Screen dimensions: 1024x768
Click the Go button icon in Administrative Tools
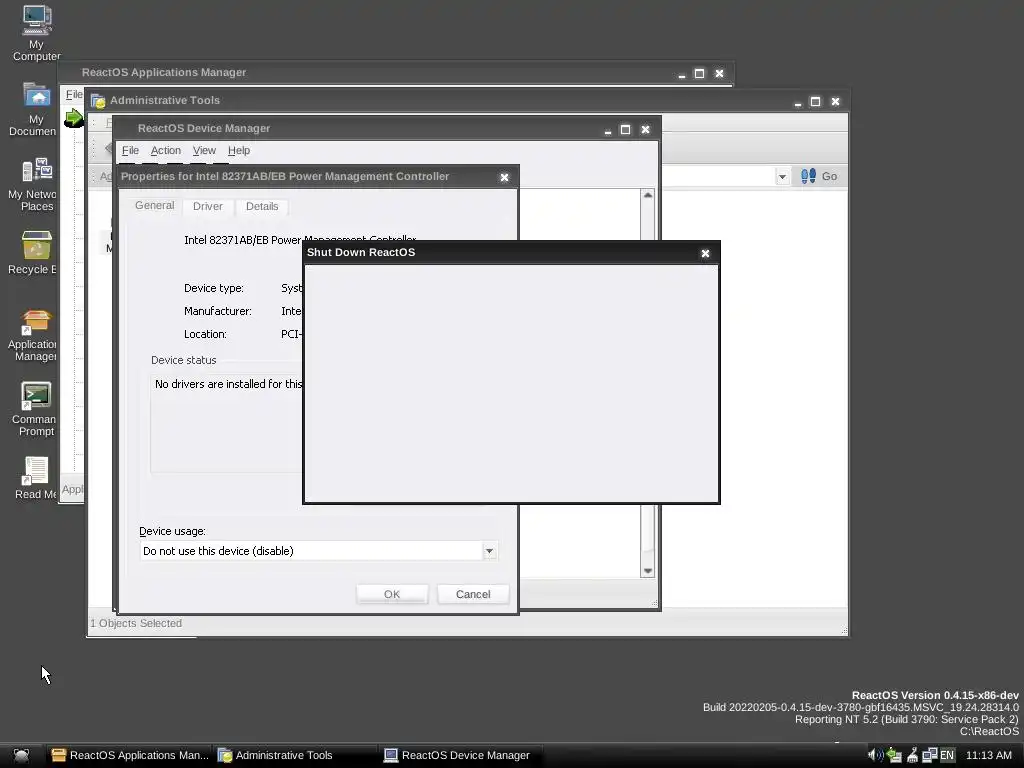tap(808, 176)
